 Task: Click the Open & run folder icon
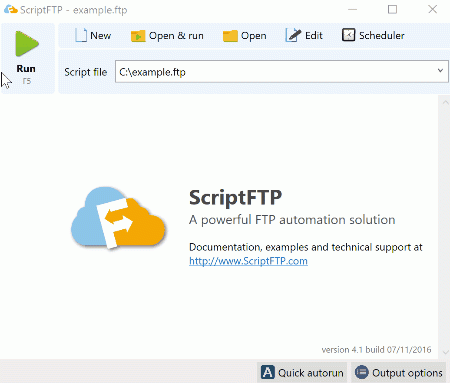(x=138, y=36)
